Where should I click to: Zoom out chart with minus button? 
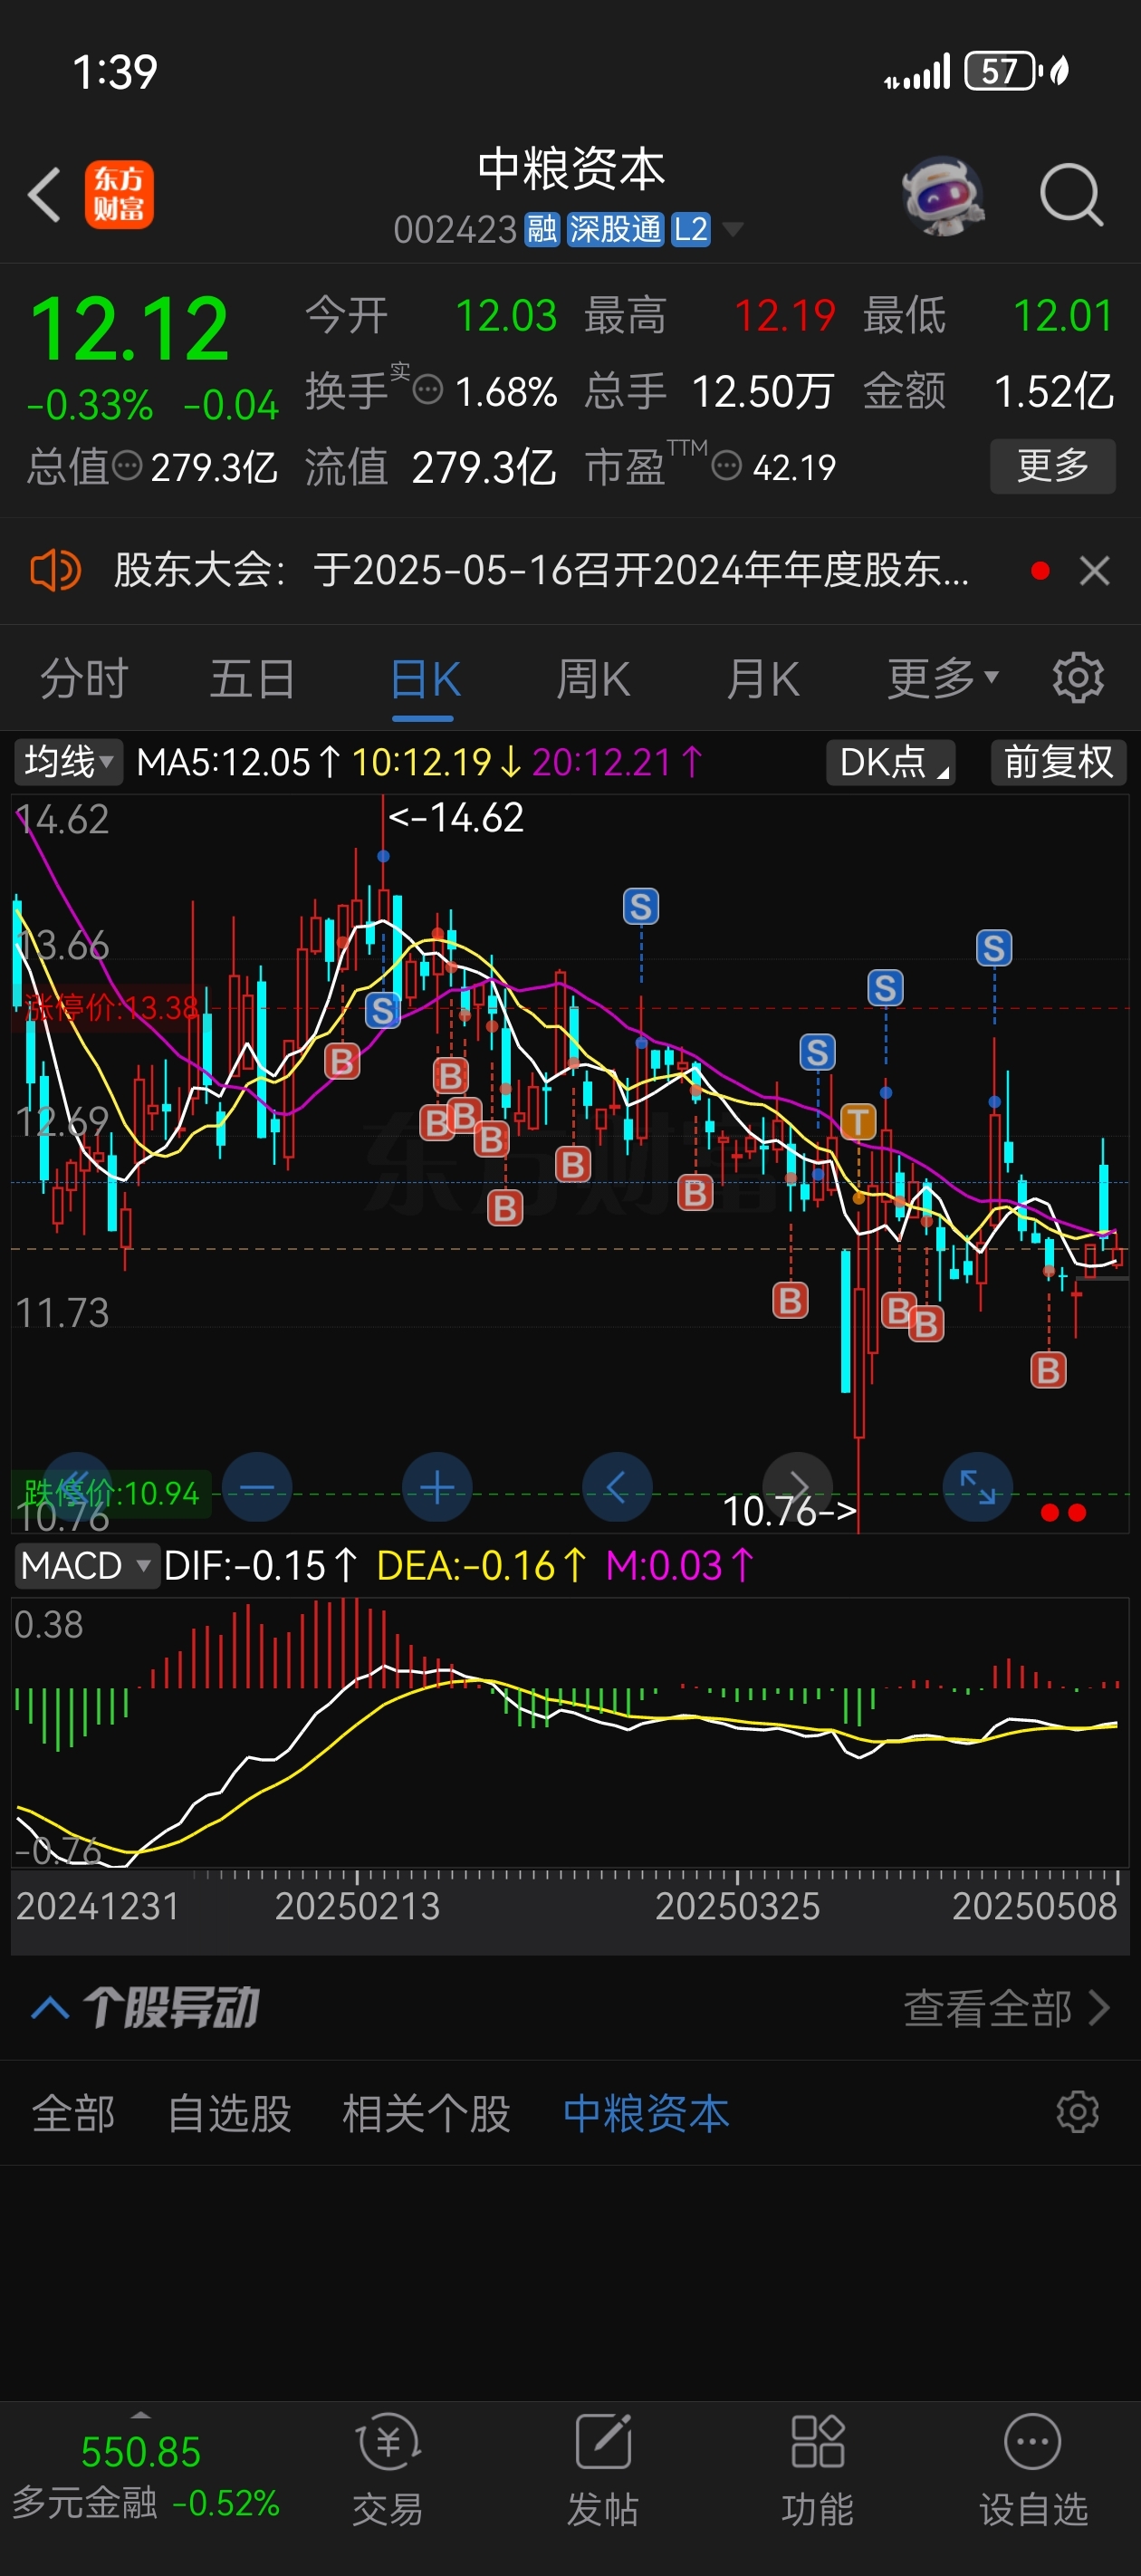[x=257, y=1487]
